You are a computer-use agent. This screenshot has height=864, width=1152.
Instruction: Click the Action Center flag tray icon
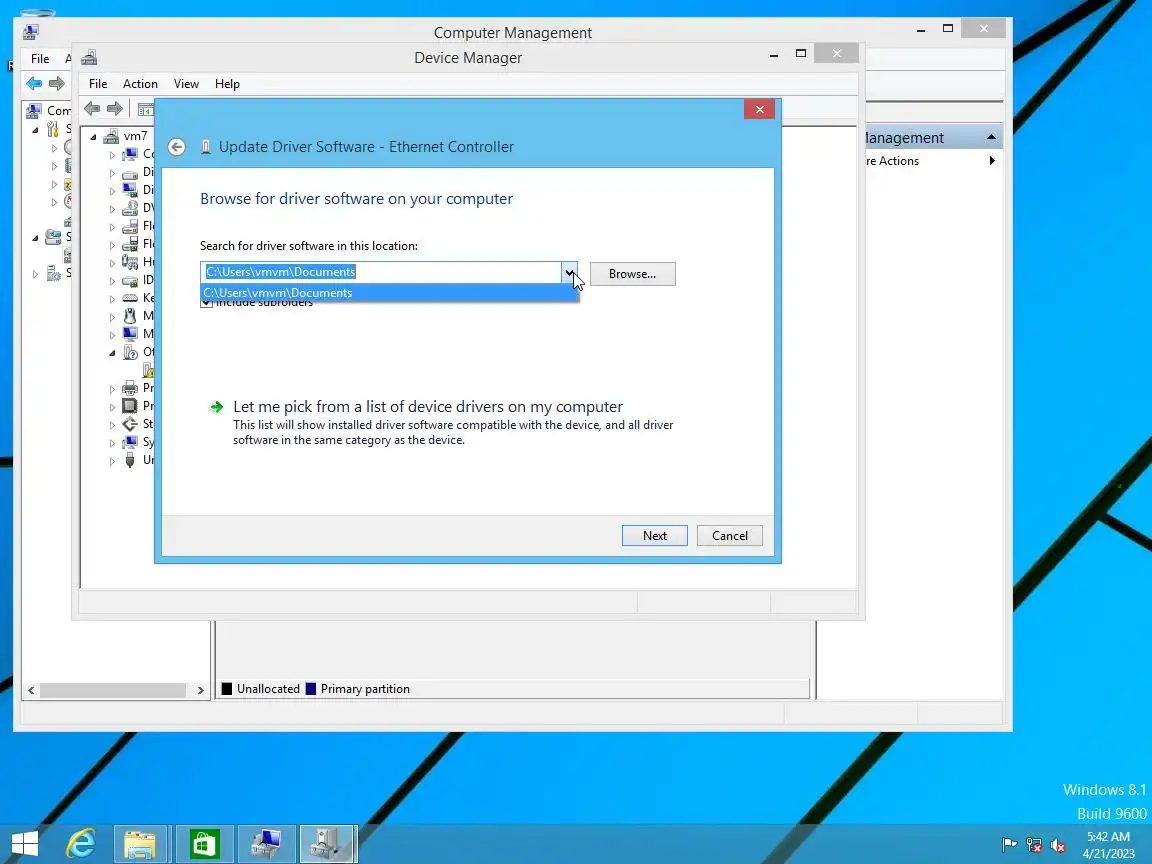[x=1009, y=845]
